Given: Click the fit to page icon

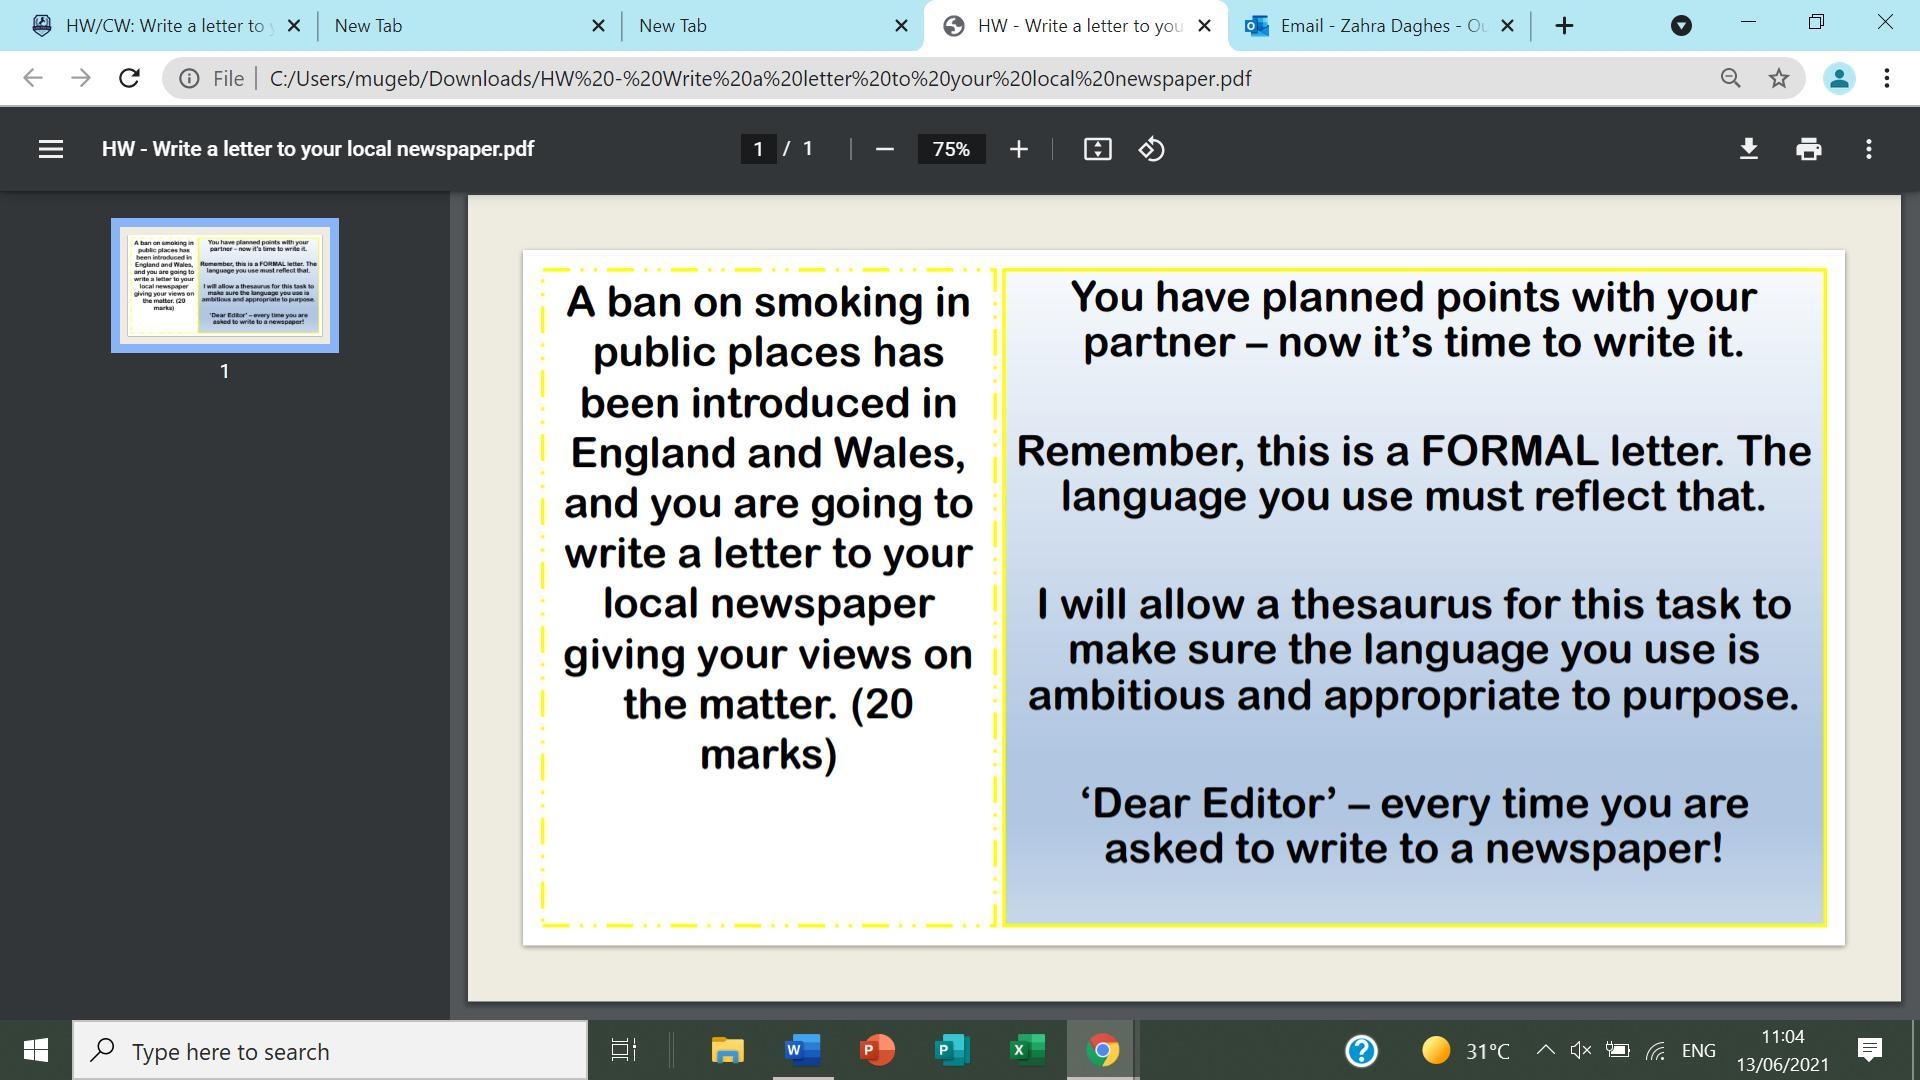Looking at the screenshot, I should [1097, 149].
